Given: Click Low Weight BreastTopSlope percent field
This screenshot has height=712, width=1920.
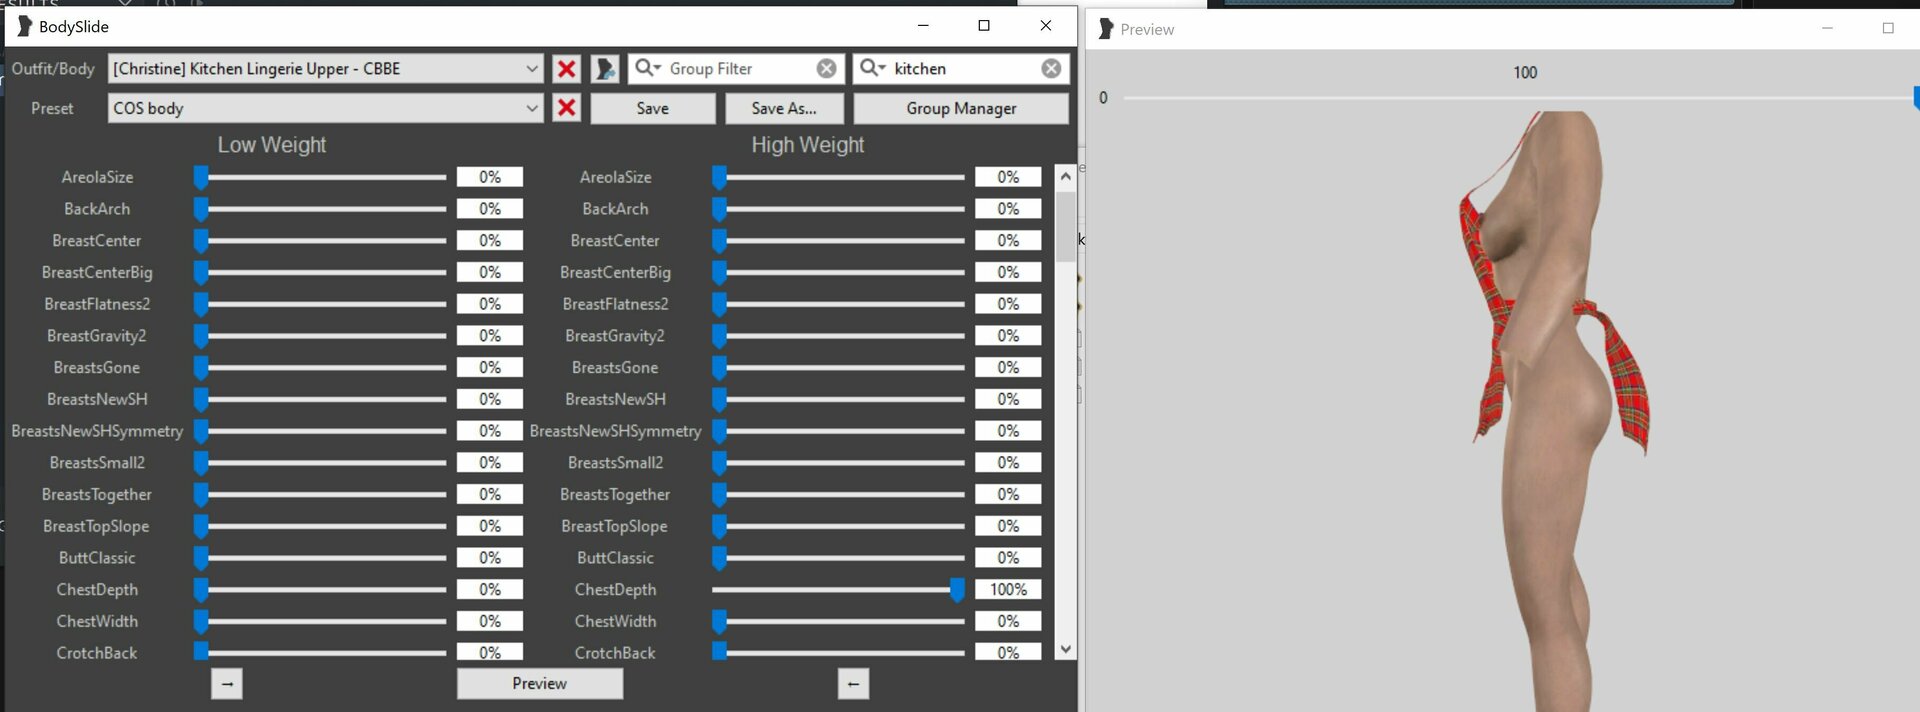Looking at the screenshot, I should (490, 526).
